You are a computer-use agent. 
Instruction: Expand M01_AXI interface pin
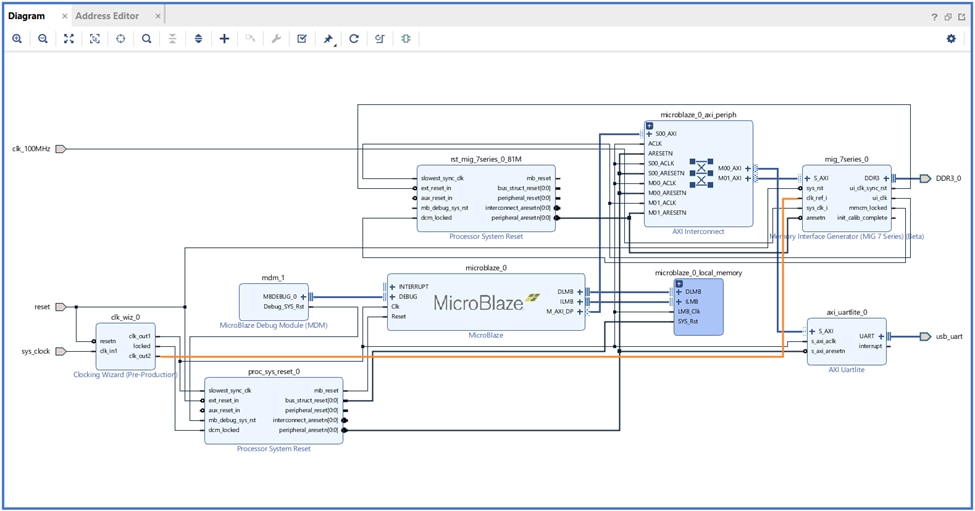[747, 178]
